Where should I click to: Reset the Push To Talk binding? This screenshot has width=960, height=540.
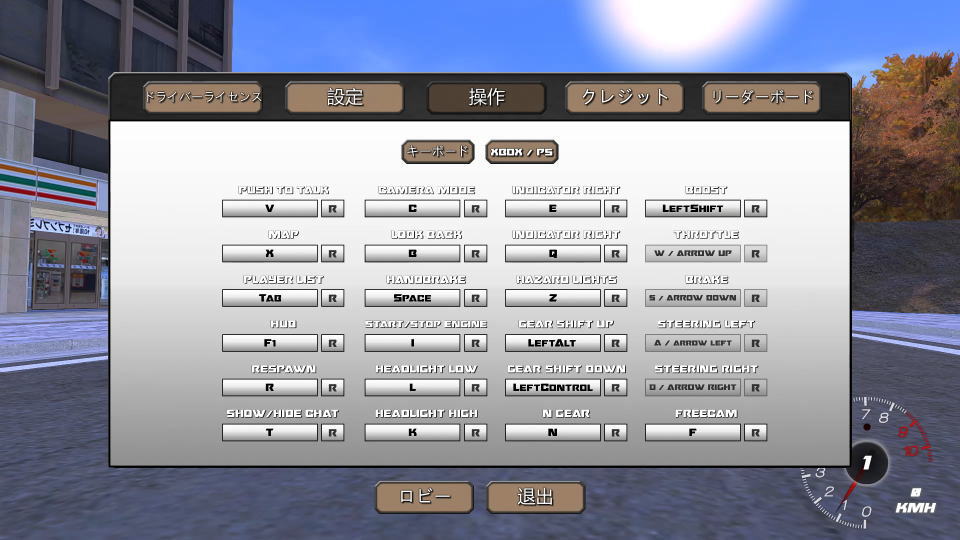tap(333, 209)
